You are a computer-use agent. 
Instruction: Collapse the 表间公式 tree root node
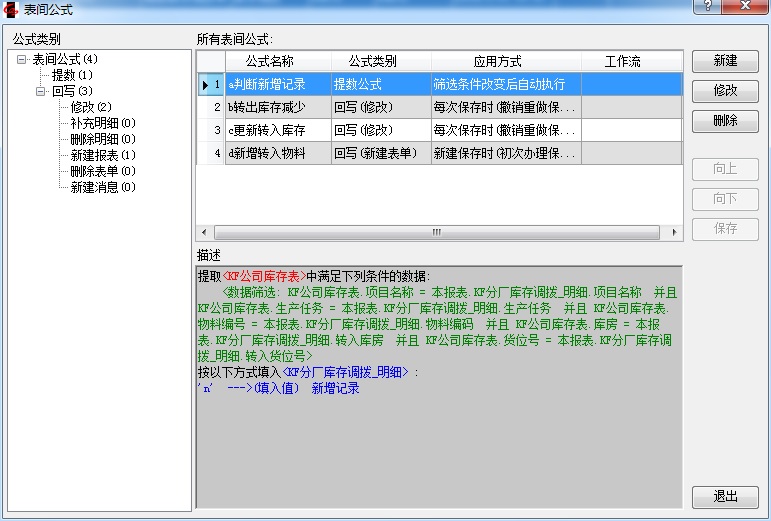click(x=22, y=59)
